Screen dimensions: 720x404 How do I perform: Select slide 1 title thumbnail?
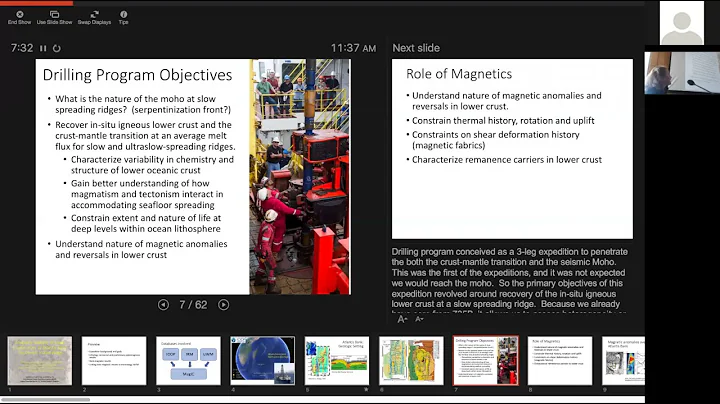40,361
